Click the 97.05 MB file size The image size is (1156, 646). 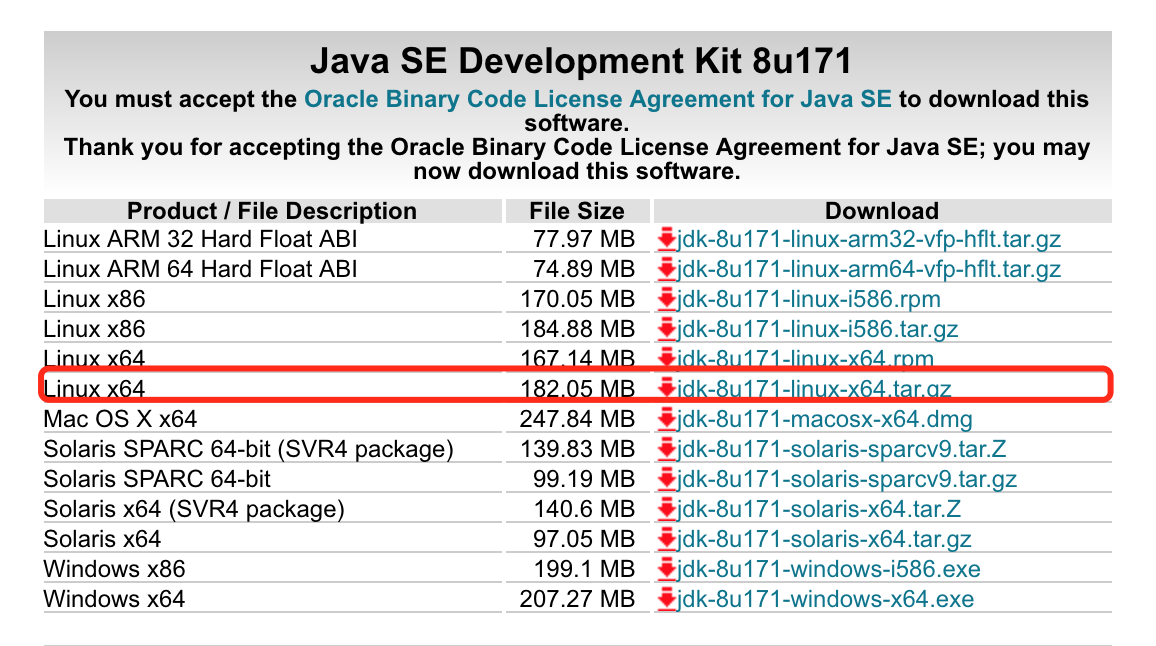point(584,539)
